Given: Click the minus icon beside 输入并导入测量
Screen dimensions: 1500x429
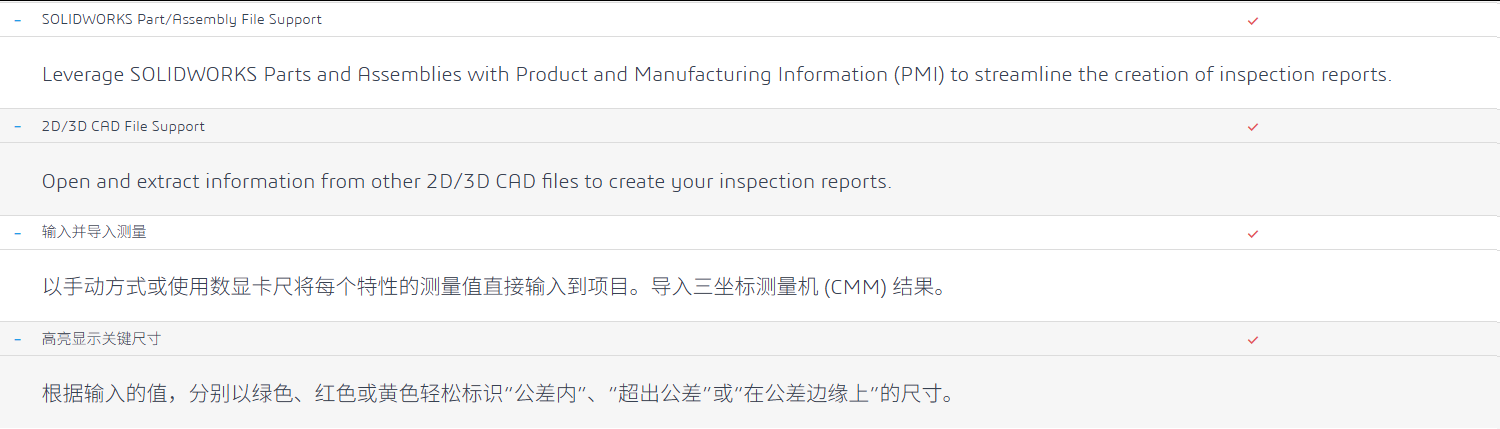Looking at the screenshot, I should click(x=18, y=233).
